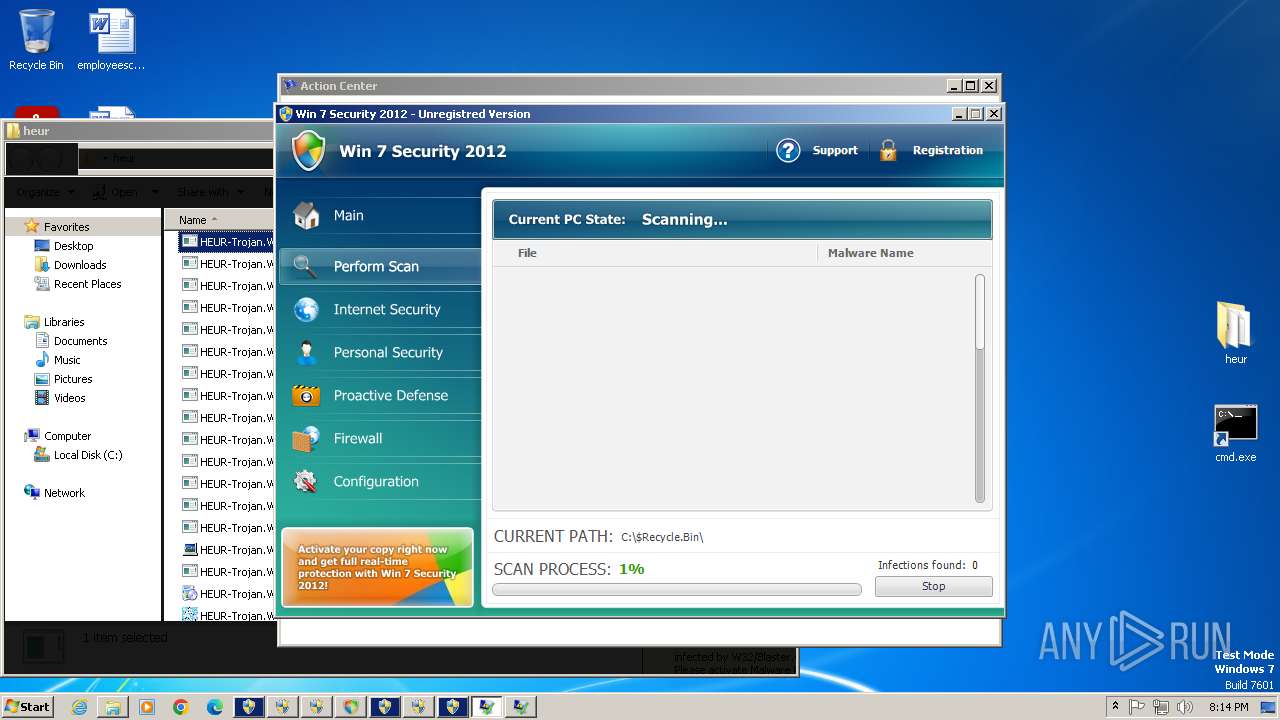Click the Support link in header

(835, 150)
